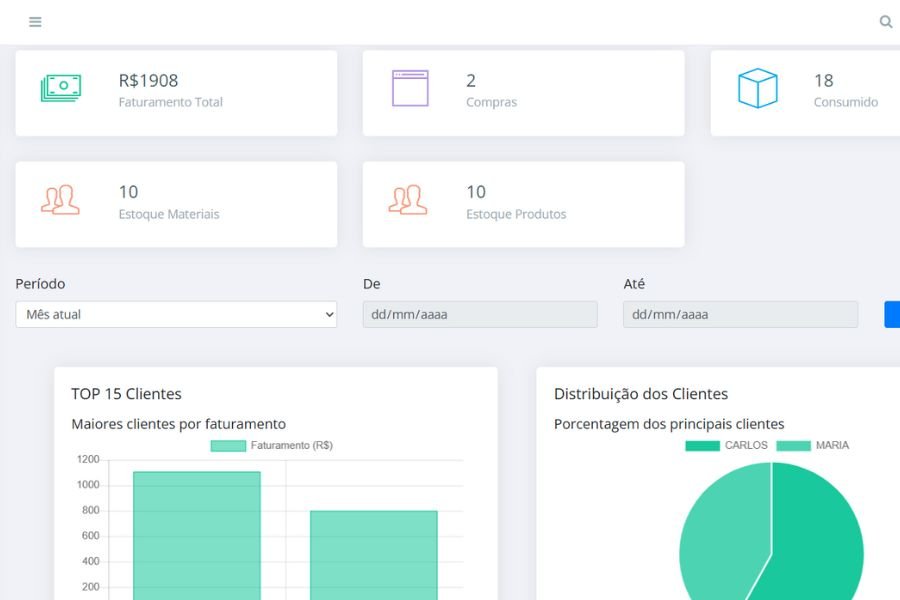This screenshot has height=600, width=900.
Task: Open the Período dropdown showing Mês atual
Action: click(x=176, y=314)
